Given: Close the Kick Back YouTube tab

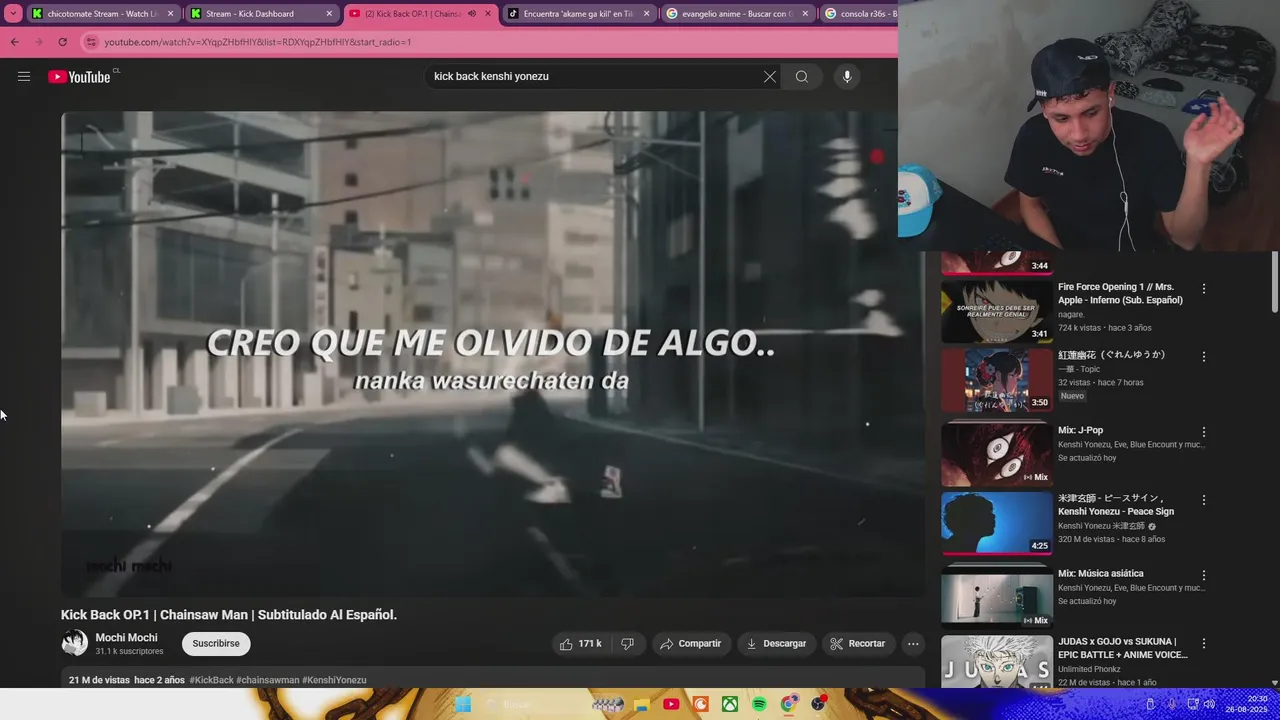Looking at the screenshot, I should [x=488, y=14].
